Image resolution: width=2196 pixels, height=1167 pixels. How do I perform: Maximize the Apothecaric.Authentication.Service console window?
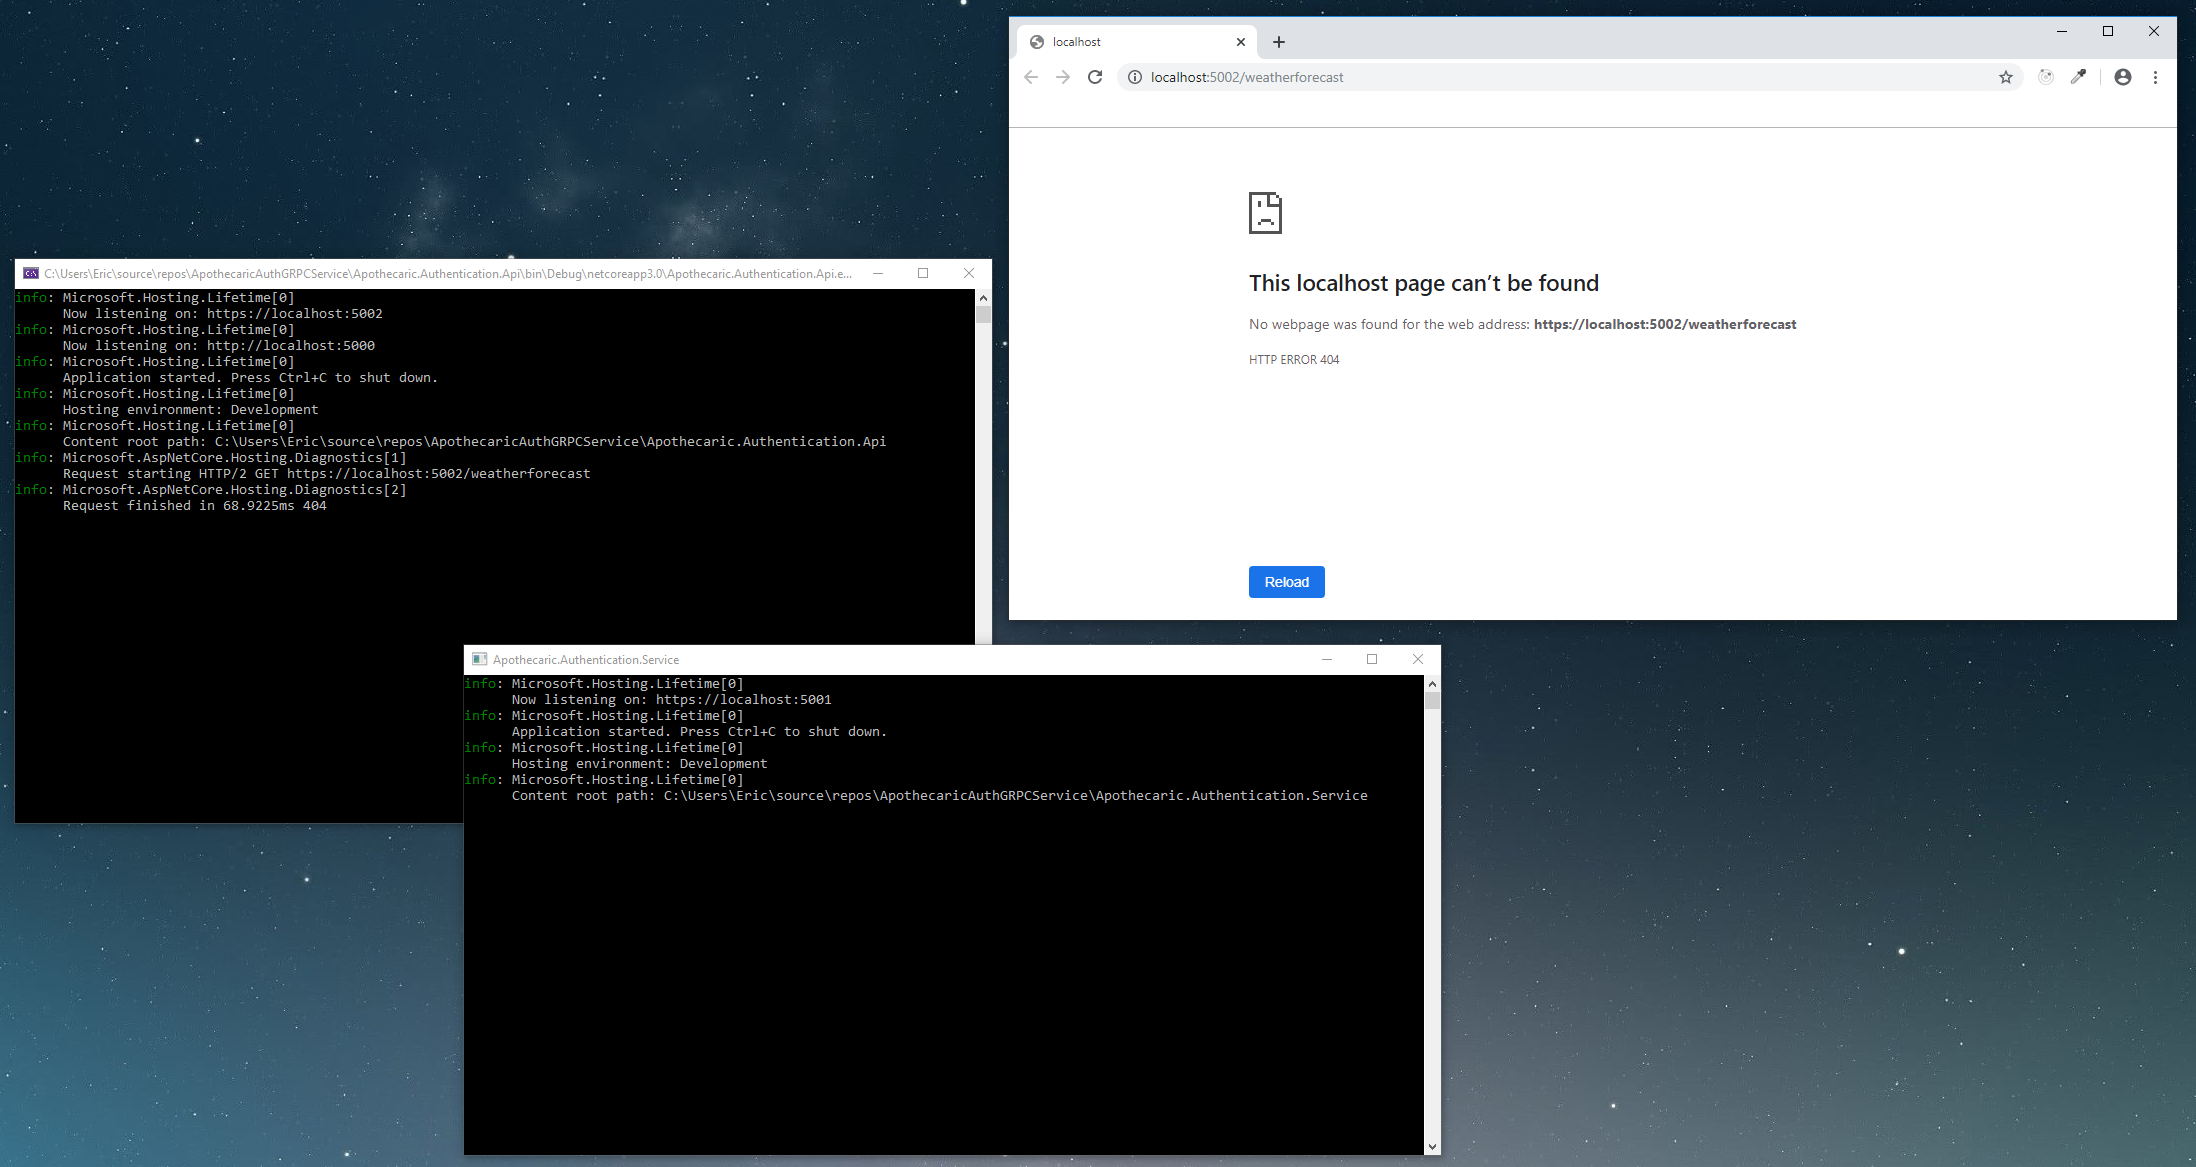point(1372,659)
